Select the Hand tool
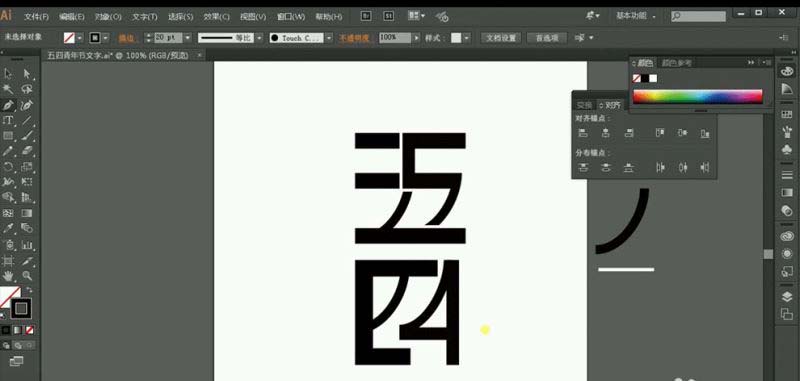The width and height of the screenshot is (800, 381). point(8,276)
